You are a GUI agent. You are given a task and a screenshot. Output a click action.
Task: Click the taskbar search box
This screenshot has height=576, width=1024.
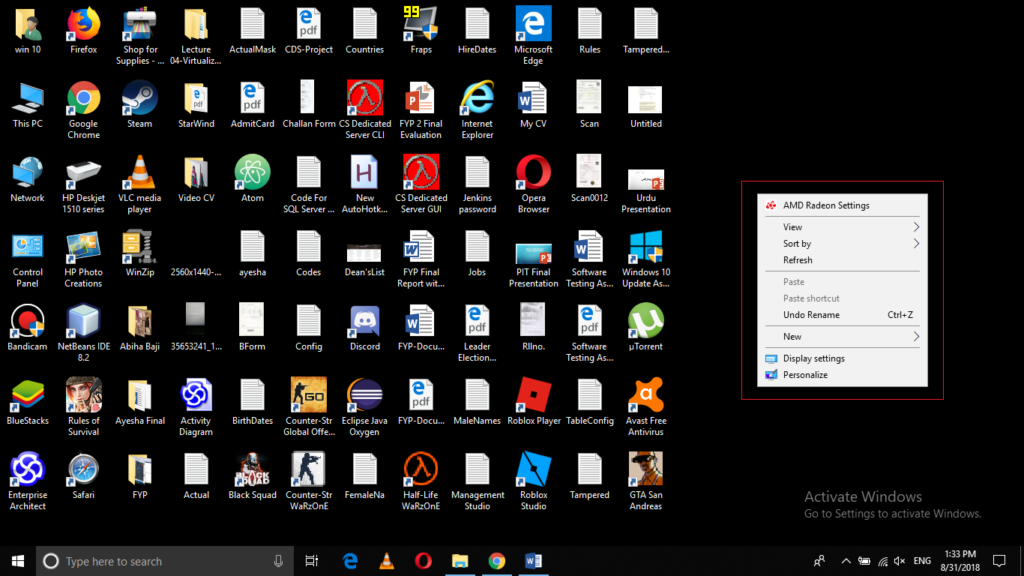pos(165,561)
